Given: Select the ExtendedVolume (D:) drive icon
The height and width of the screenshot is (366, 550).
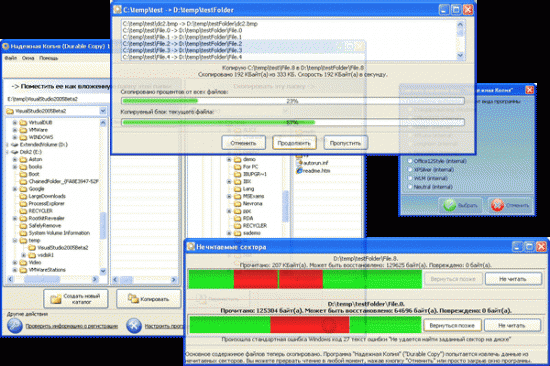Looking at the screenshot, I should click(x=15, y=145).
